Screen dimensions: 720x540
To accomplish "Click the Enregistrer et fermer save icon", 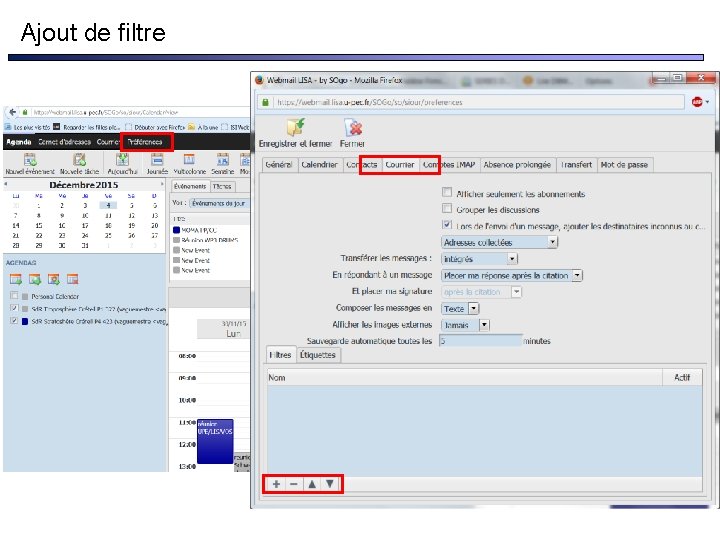I will pos(296,127).
